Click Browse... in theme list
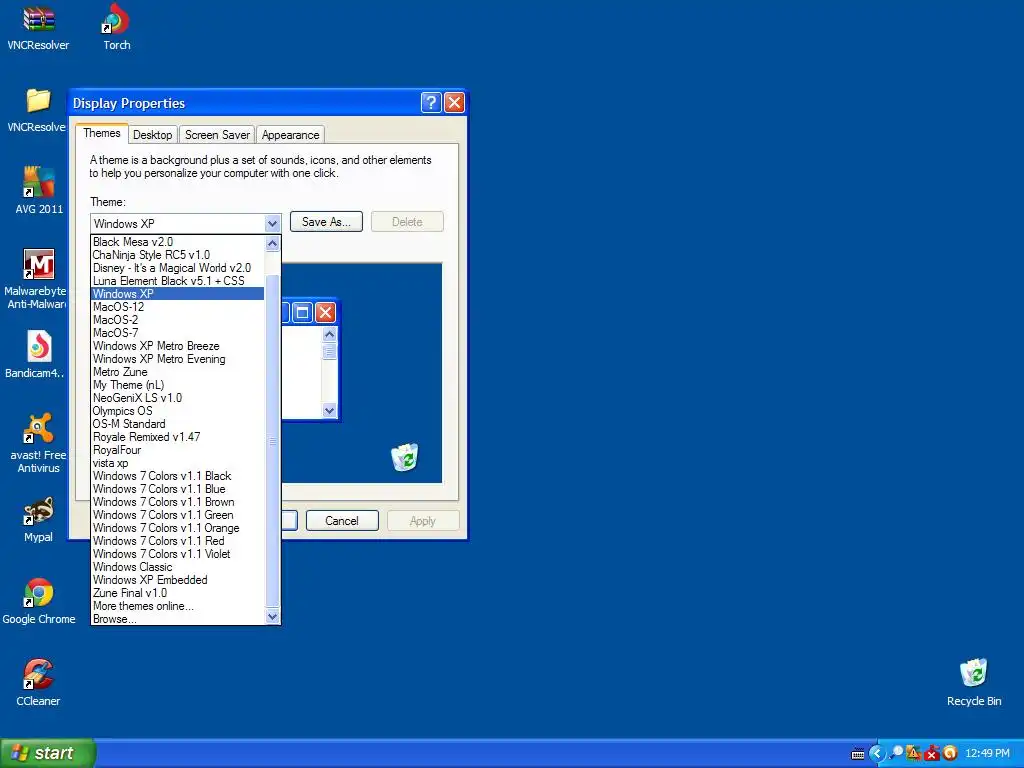 pyautogui.click(x=178, y=619)
